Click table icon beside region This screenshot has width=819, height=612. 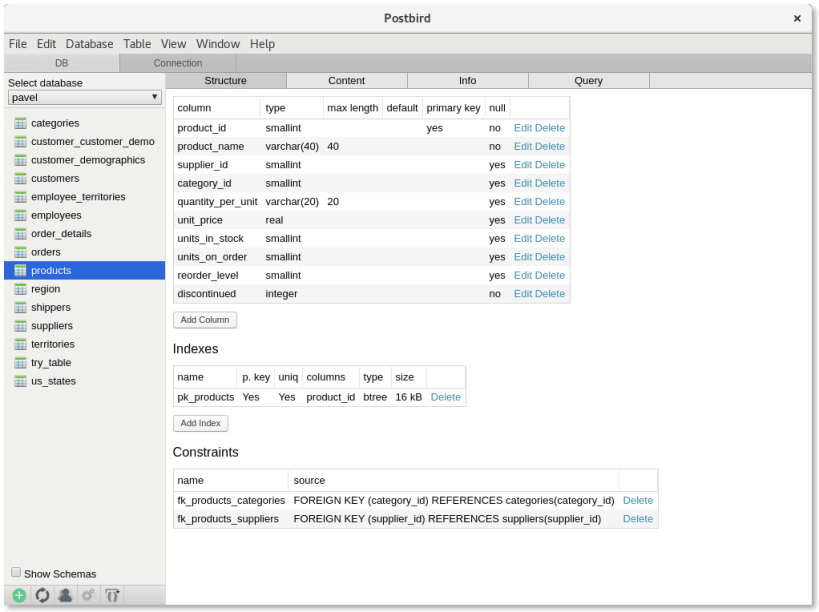click(20, 289)
